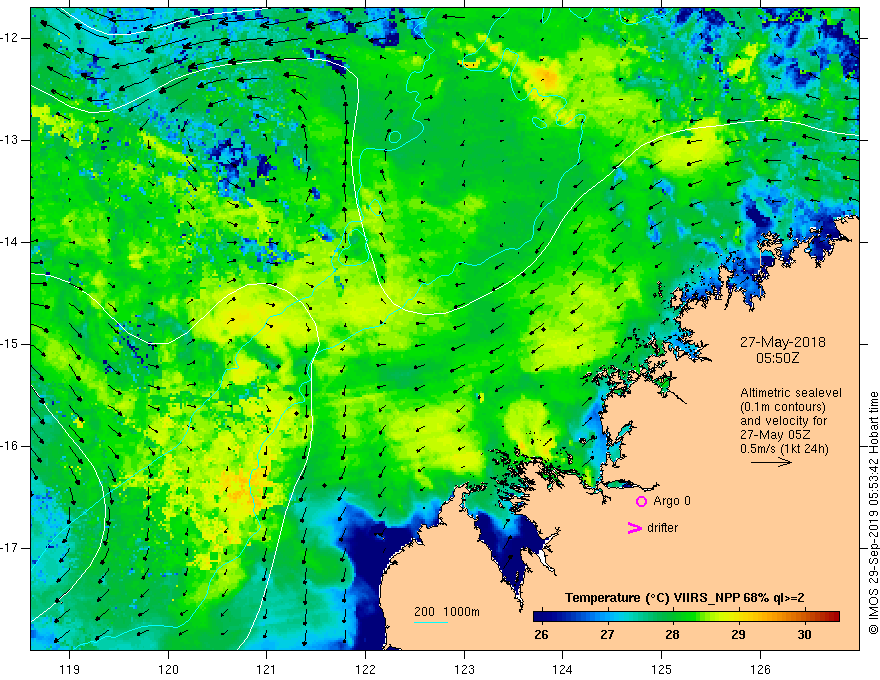Click latitude axis label -12
Image resolution: width=880 pixels, height=680 pixels.
(10, 38)
